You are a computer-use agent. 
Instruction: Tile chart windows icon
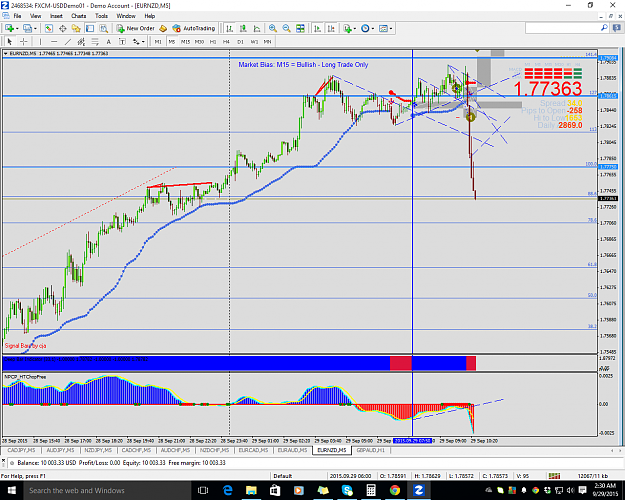coord(300,28)
